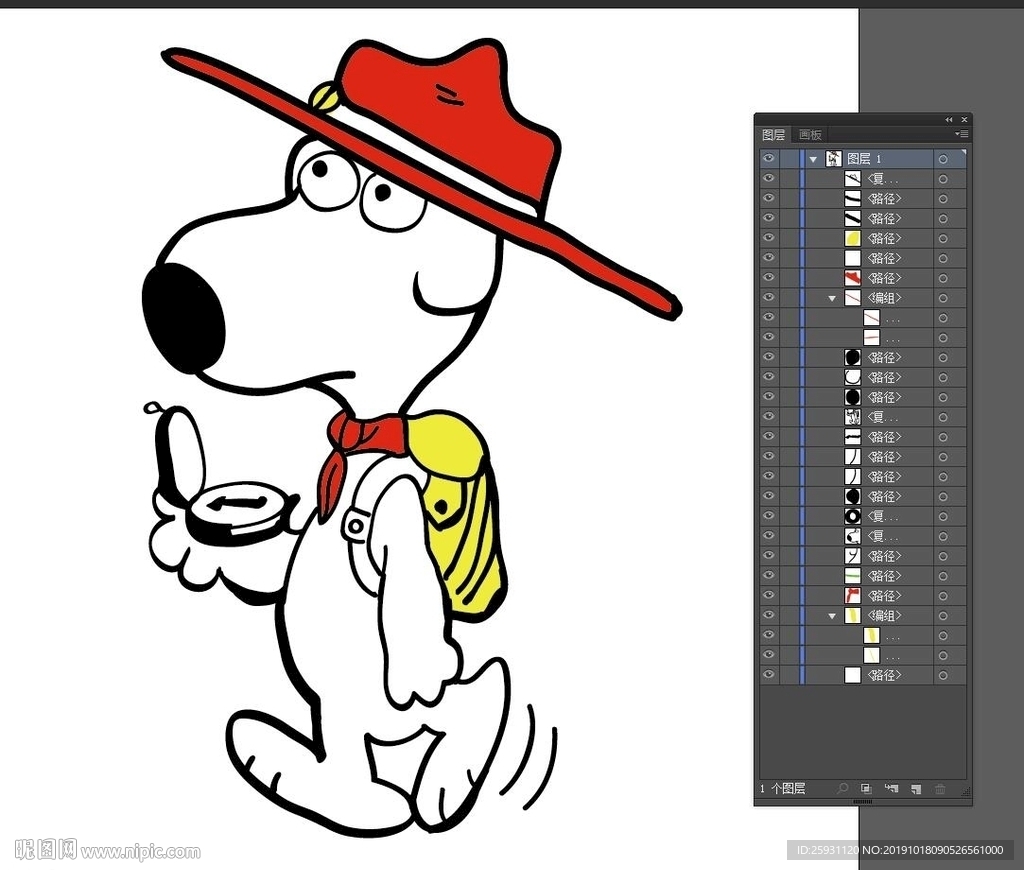
Task: Switch to the 图层 tab
Action: pos(774,135)
